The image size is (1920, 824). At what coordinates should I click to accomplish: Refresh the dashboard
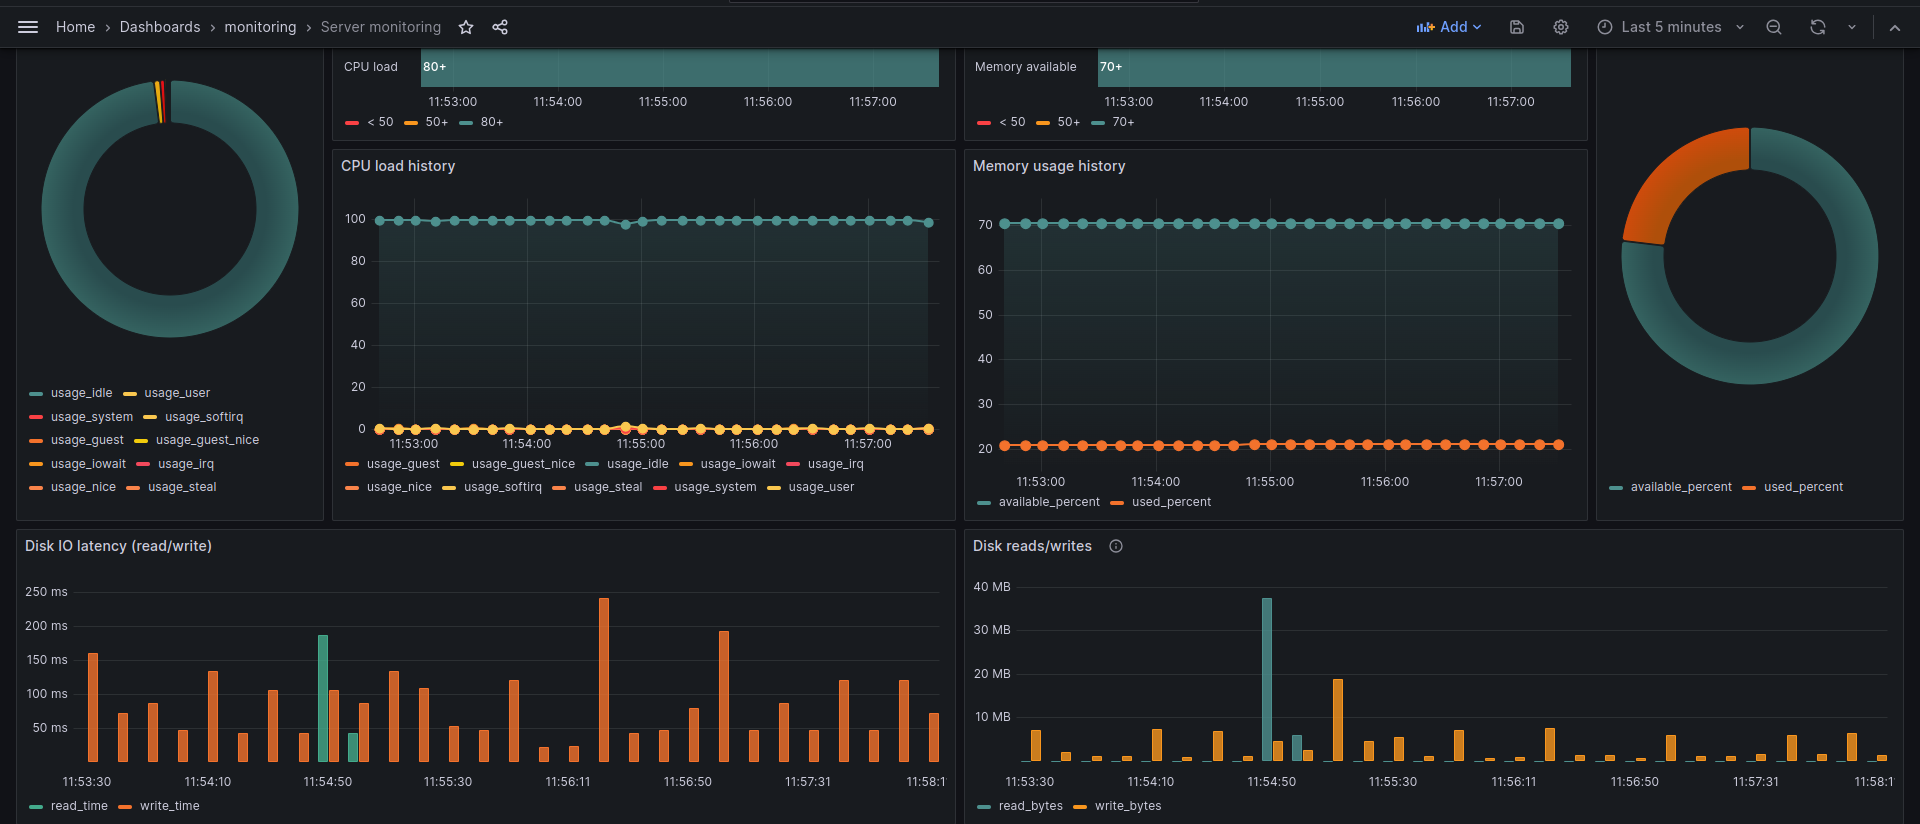1818,27
